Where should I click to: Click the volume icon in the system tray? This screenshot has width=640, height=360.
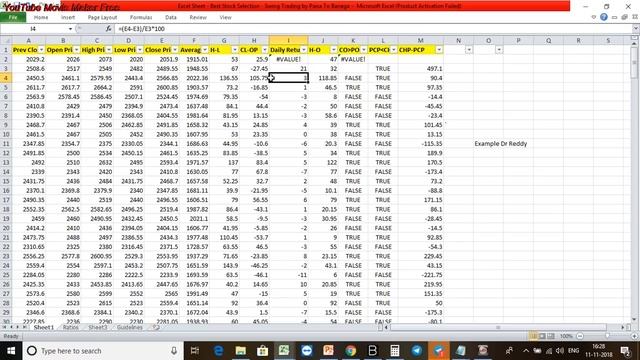(560, 351)
